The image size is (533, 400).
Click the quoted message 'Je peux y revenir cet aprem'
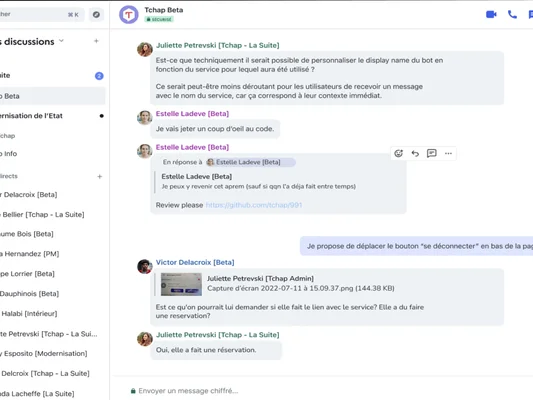(x=258, y=187)
